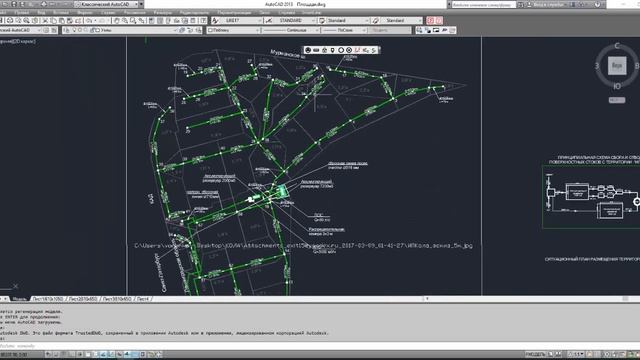Screen dimensions: 640x360
Task: Click the Dimension Style icon
Action: click(x=269, y=20)
